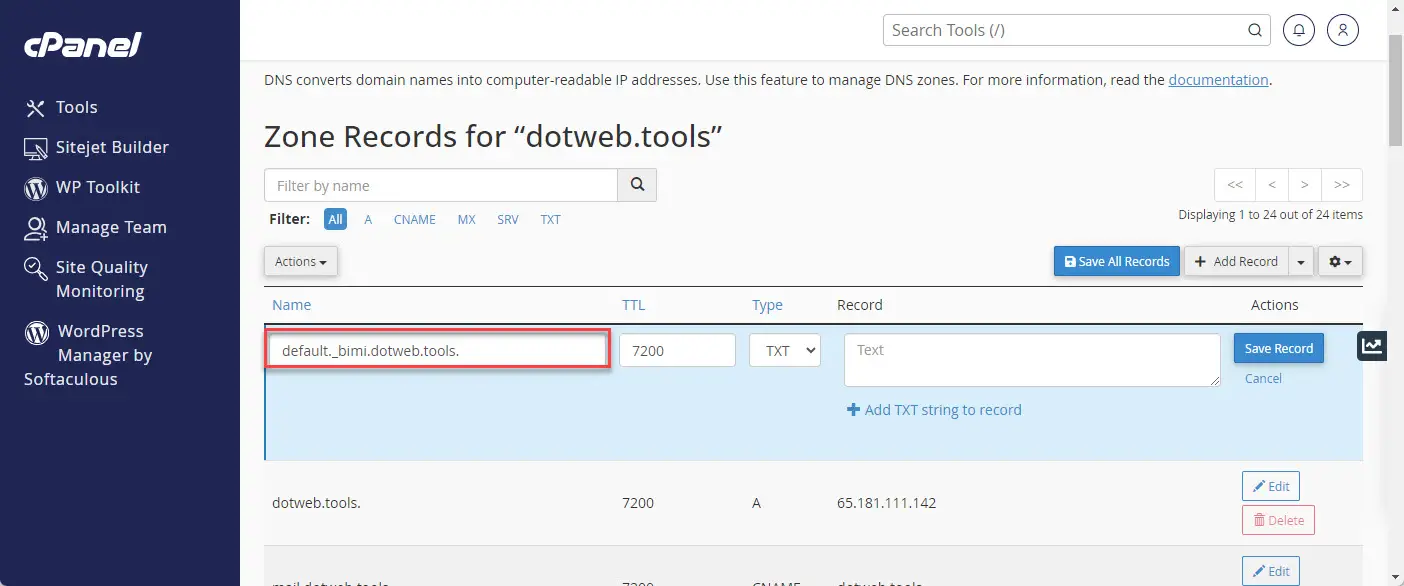Open the documentation link
The image size is (1404, 586).
(x=1218, y=80)
